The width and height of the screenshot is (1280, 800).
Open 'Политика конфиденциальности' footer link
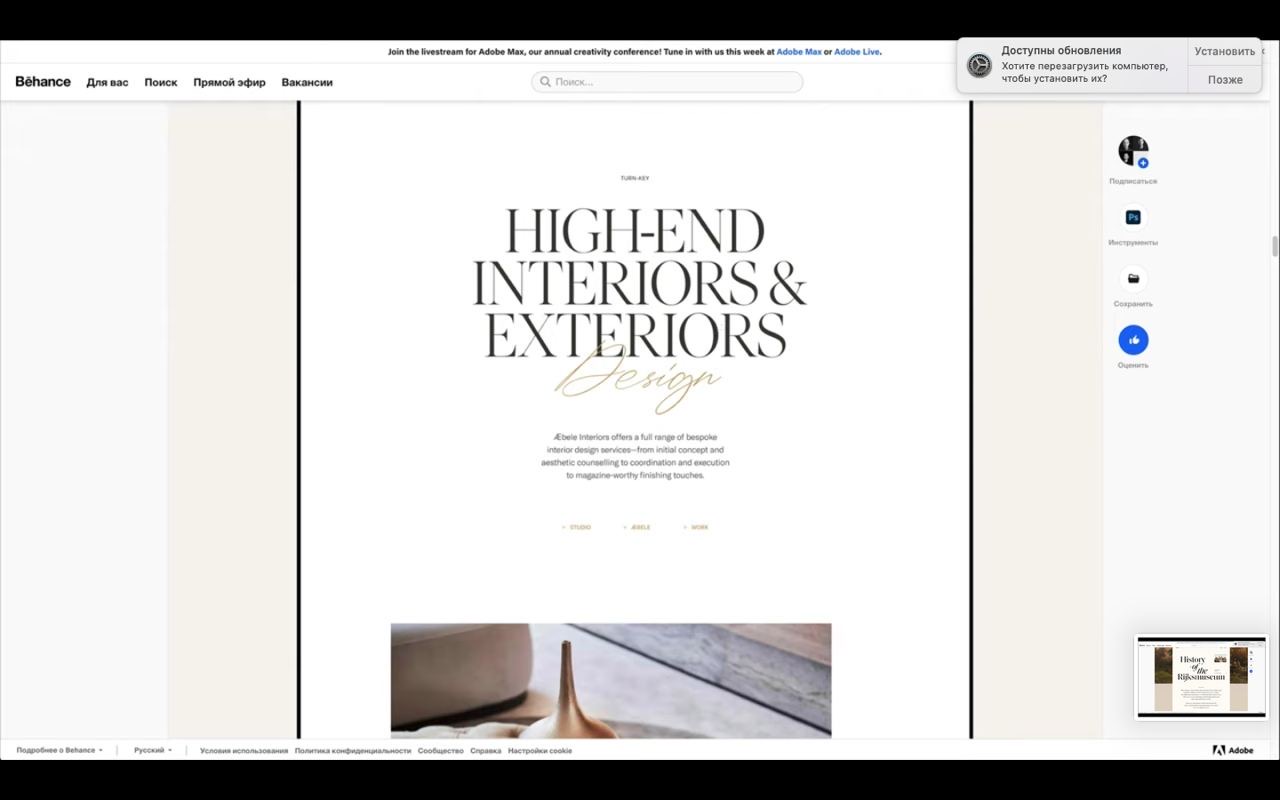353,750
